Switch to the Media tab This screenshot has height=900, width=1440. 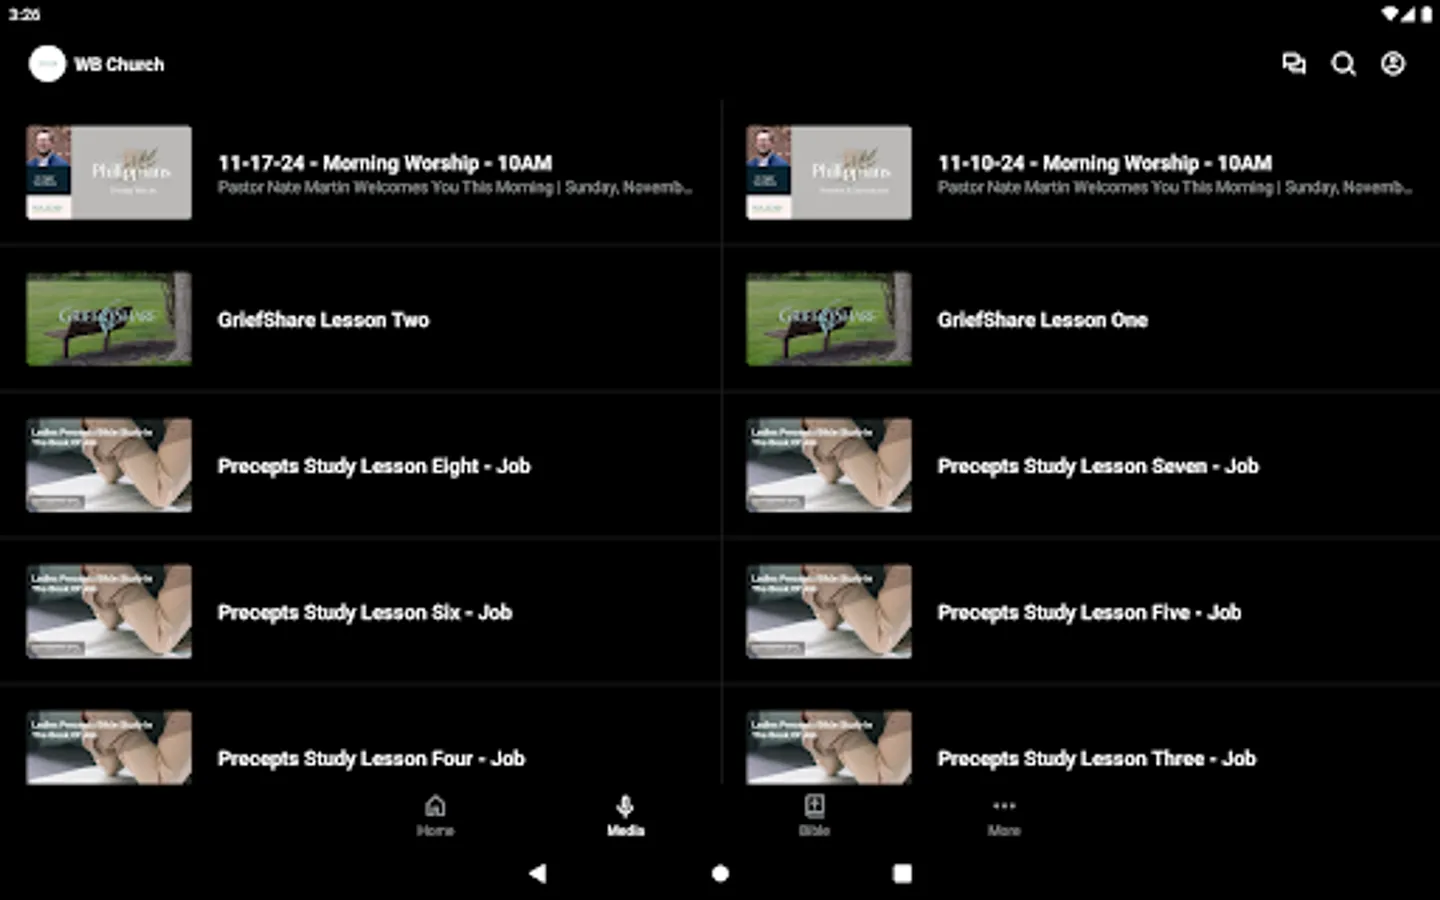coord(624,815)
